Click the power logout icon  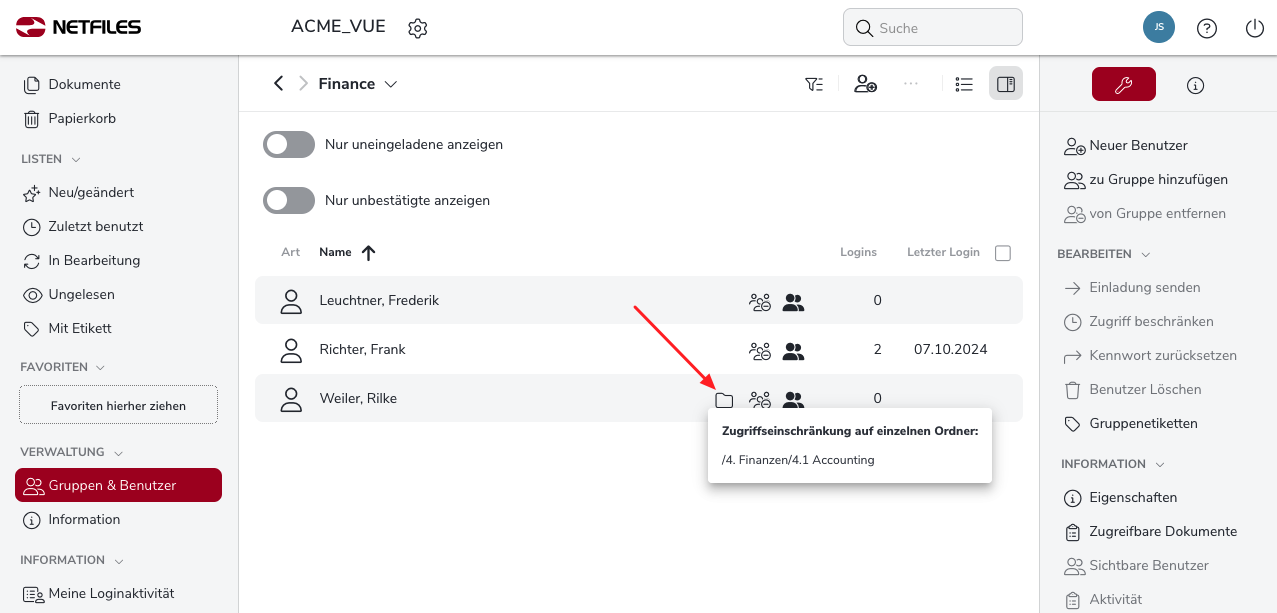click(1255, 28)
